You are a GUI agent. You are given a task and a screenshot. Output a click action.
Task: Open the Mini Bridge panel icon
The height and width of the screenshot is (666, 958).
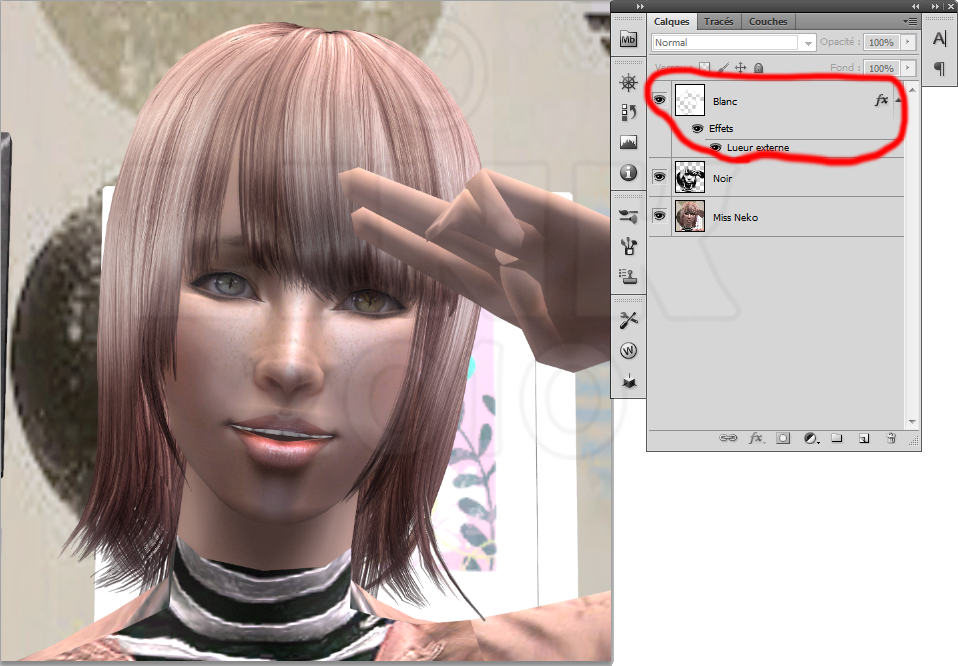point(628,40)
